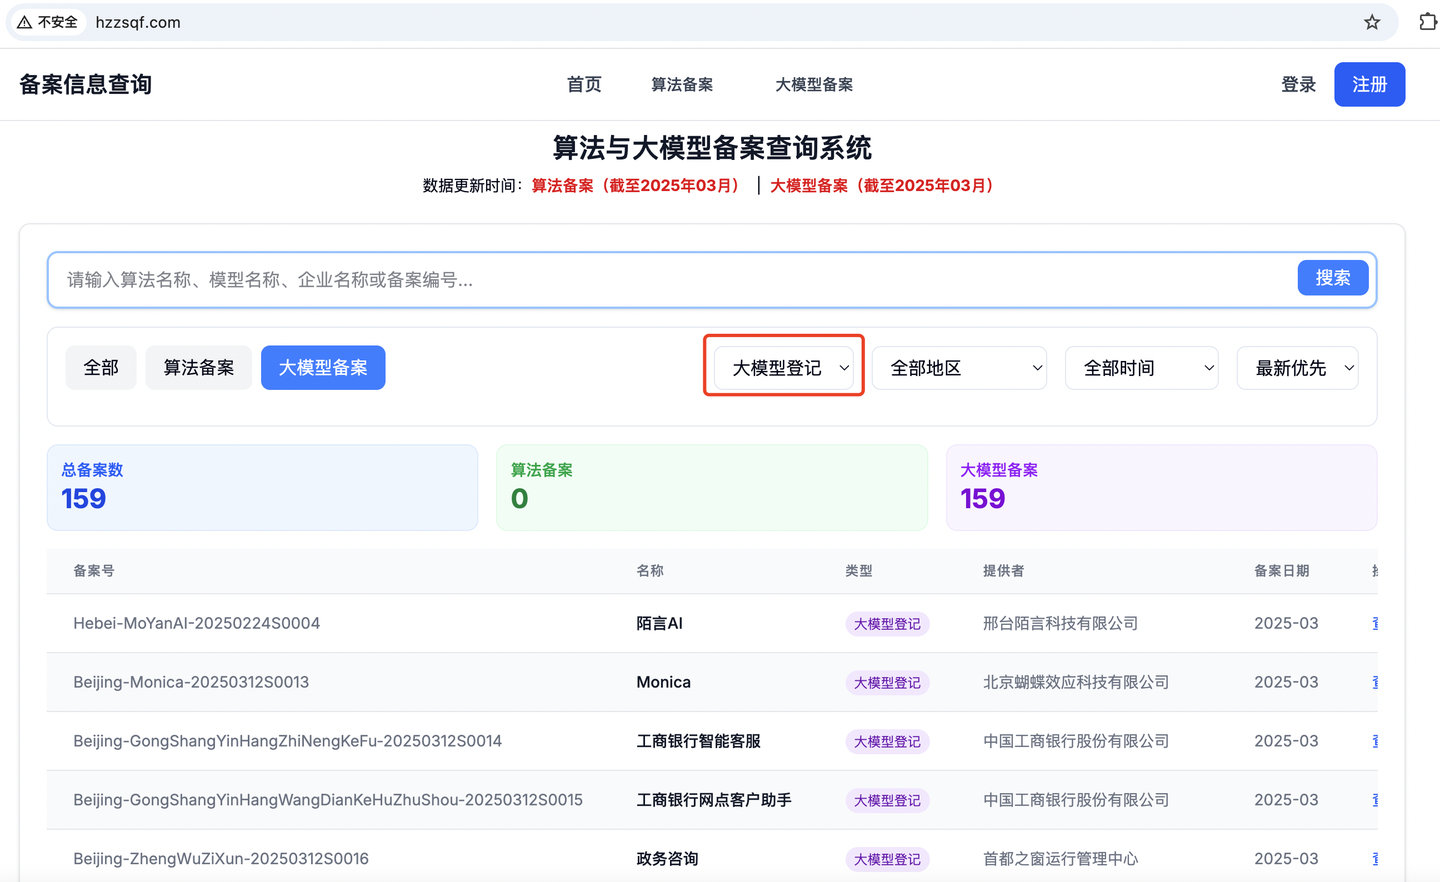Viewport: 1440px width, 882px height.
Task: Open the 全部地区 region dropdown
Action: point(959,368)
